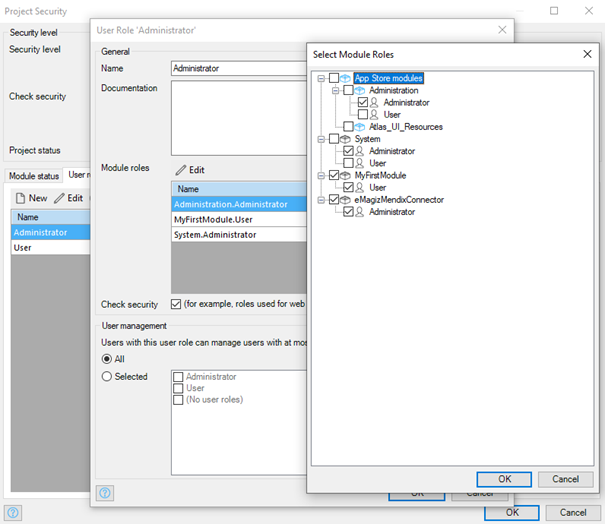Confirm with OK in Select Module Roles
This screenshot has height=524, width=605.
click(x=504, y=479)
